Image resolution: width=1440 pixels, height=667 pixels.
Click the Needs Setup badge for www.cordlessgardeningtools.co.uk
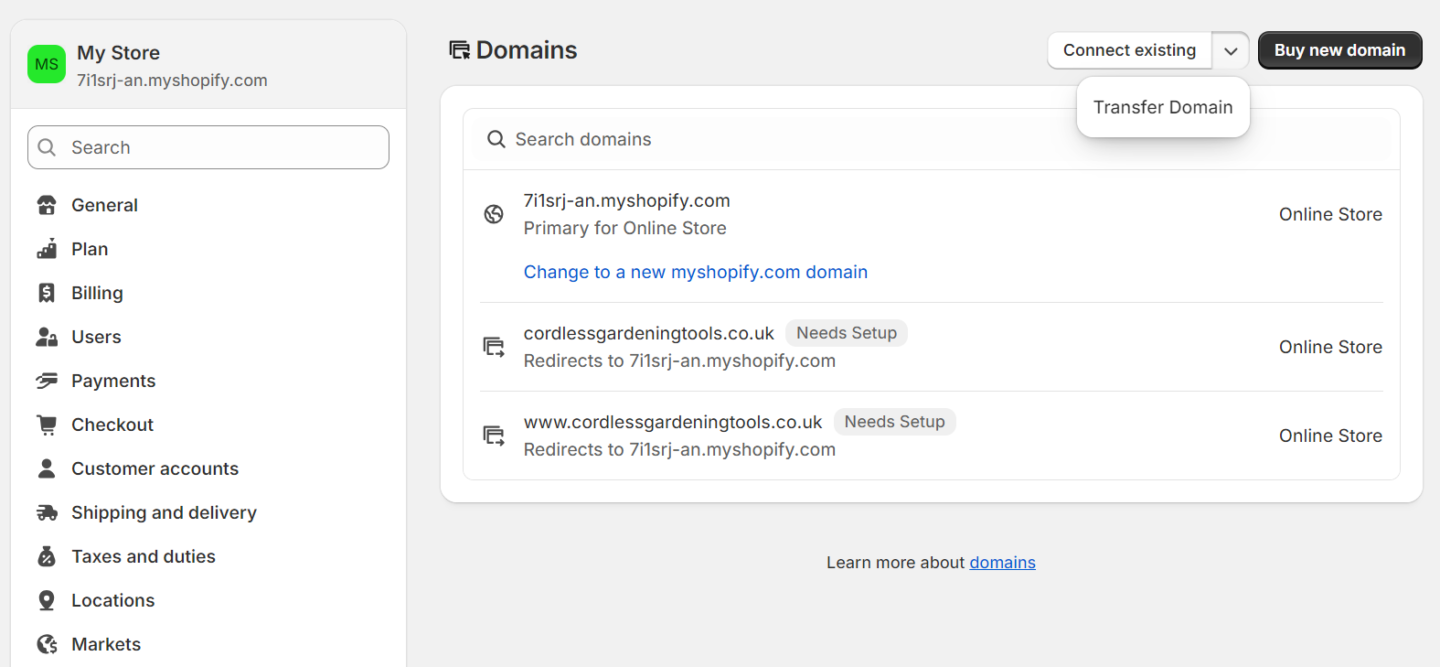[x=894, y=421]
